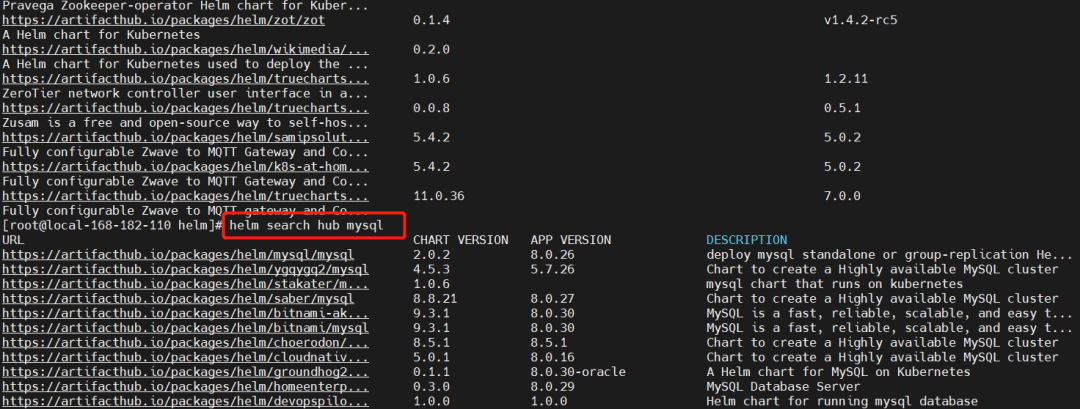Open the helm/devopspilo... package link
This screenshot has height=409, width=1080.
(185, 401)
